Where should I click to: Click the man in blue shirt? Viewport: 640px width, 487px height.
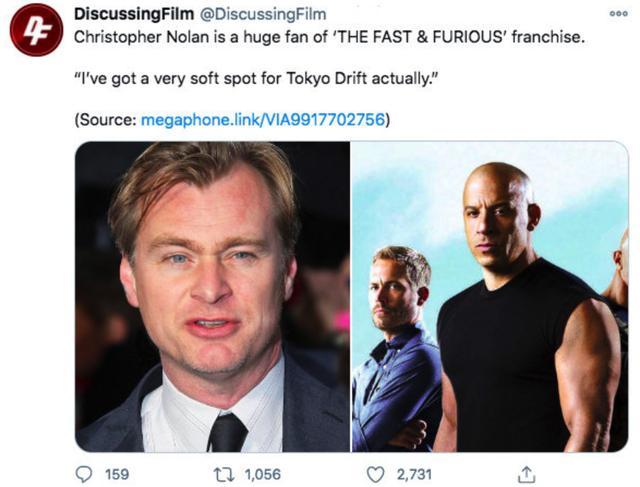pyautogui.click(x=396, y=349)
